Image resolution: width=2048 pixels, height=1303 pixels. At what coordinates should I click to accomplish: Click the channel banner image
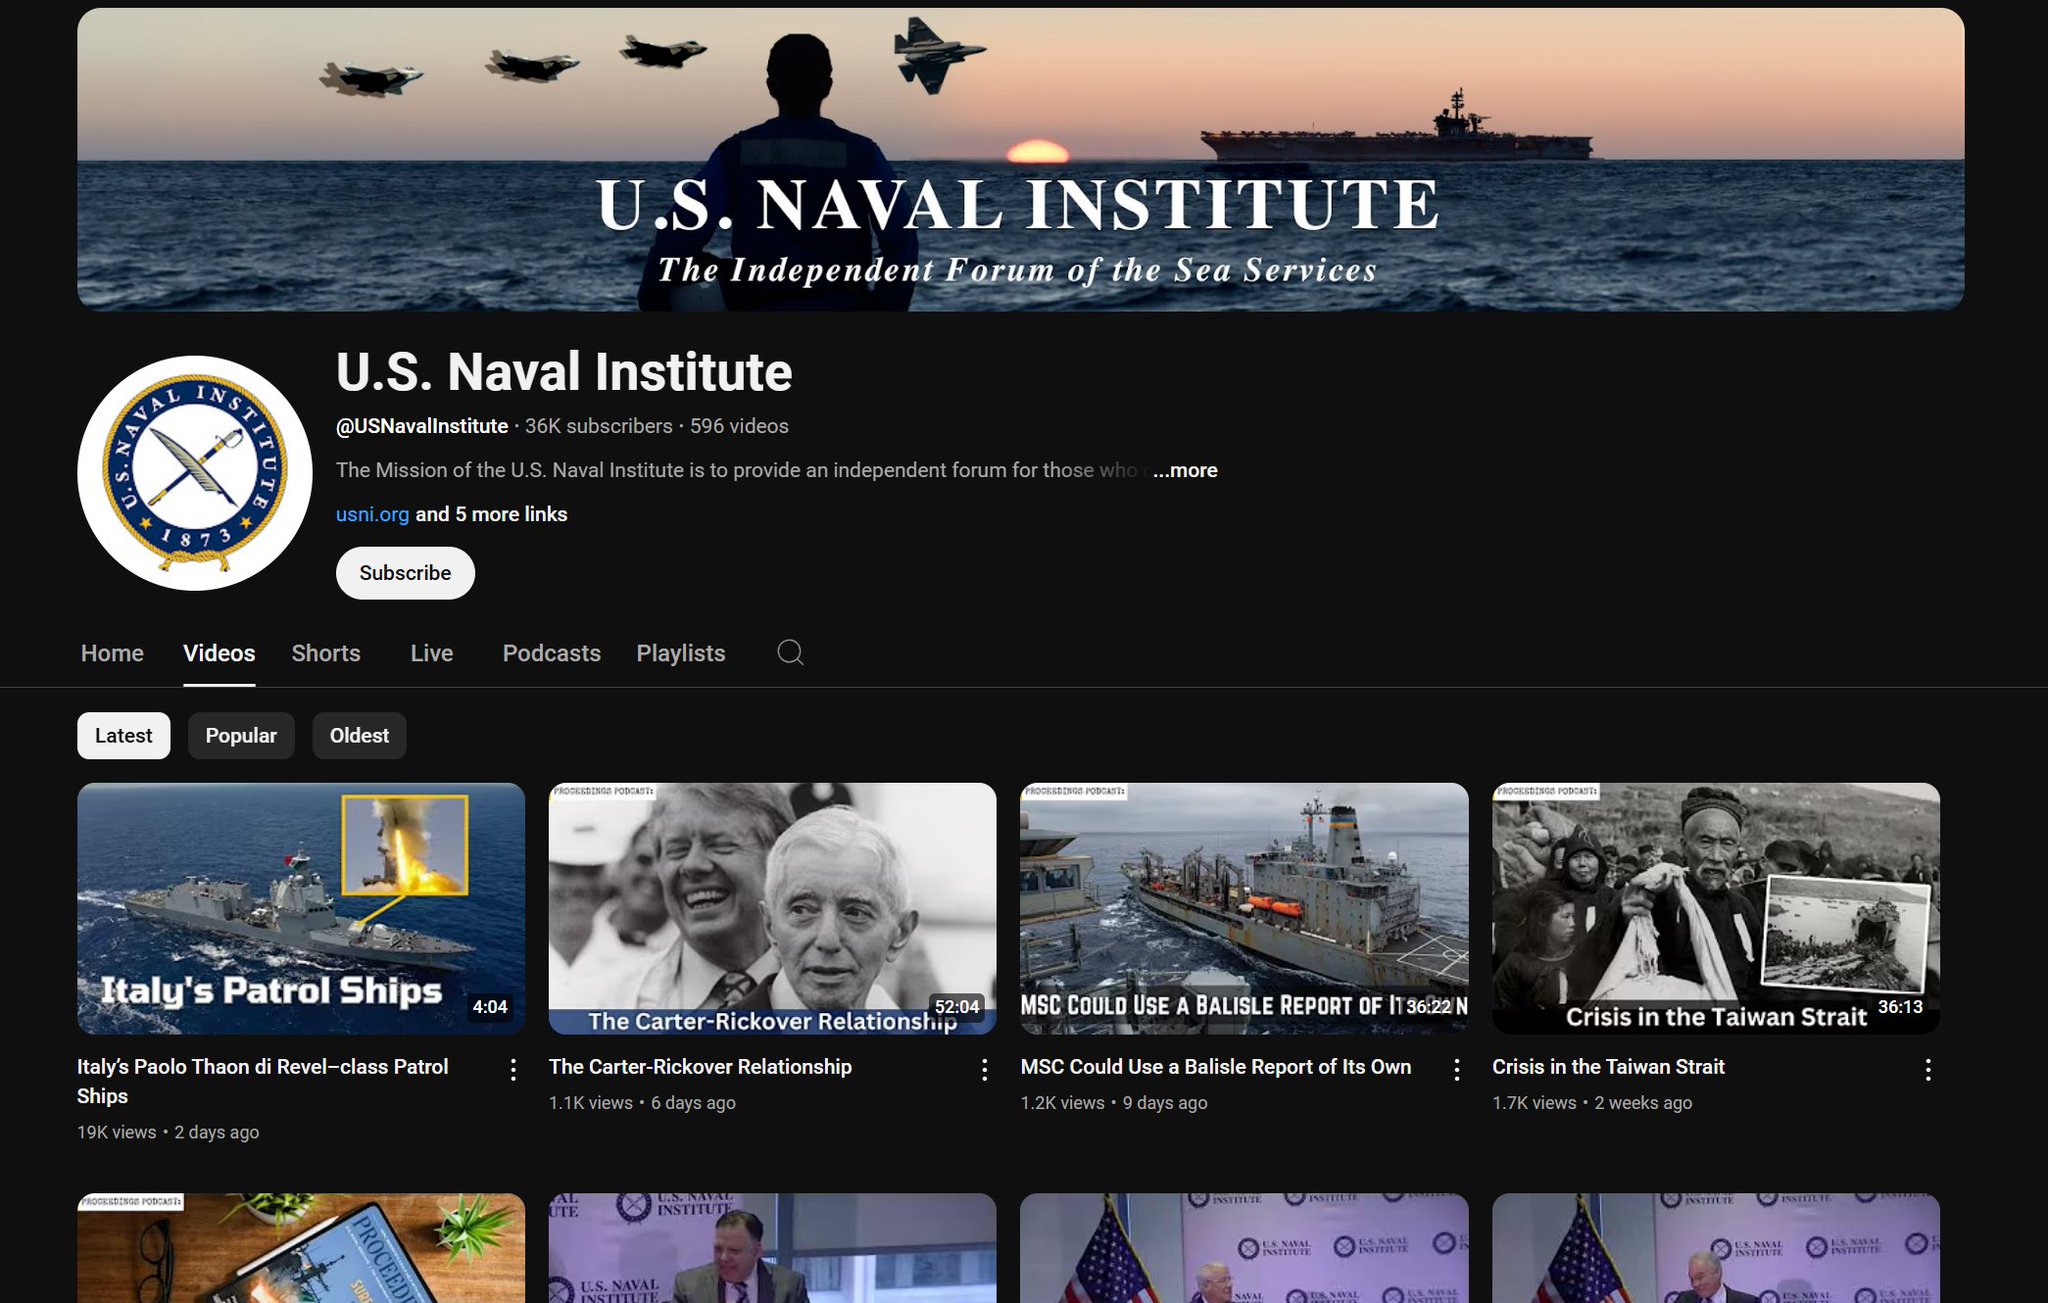click(x=1020, y=160)
